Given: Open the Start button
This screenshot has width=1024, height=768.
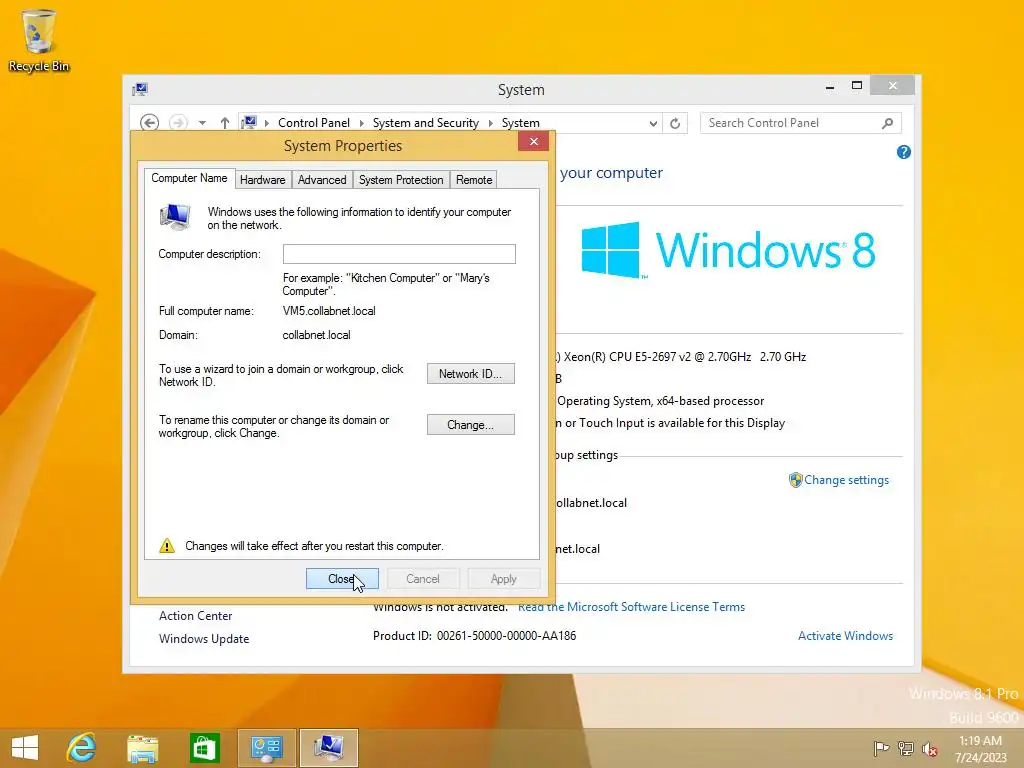Looking at the screenshot, I should tap(25, 748).
